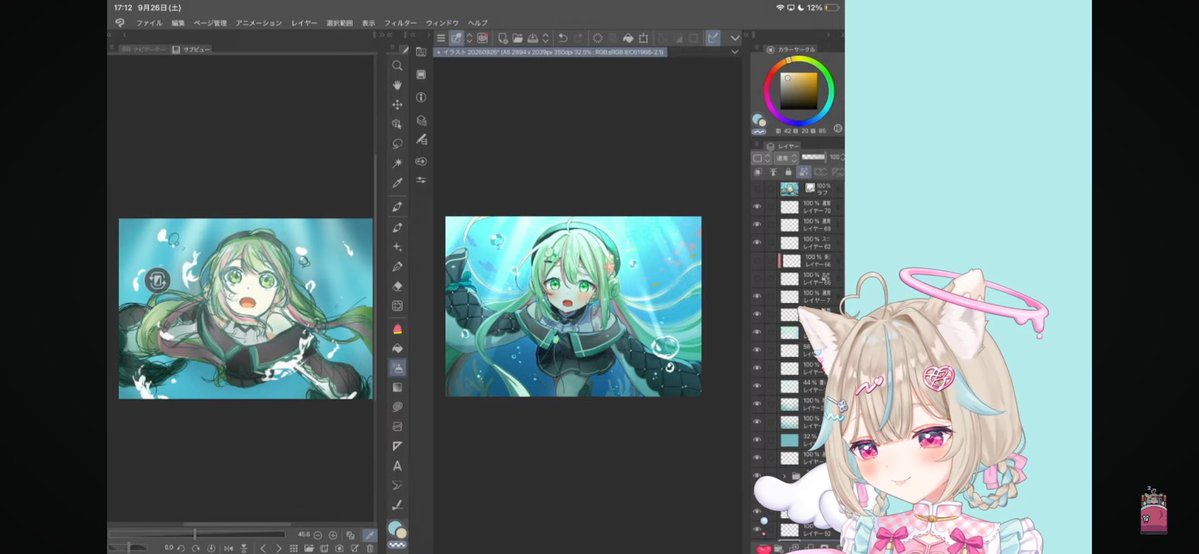1199x554 pixels.
Task: Click the Save icon in command bar
Action: [x=532, y=37]
